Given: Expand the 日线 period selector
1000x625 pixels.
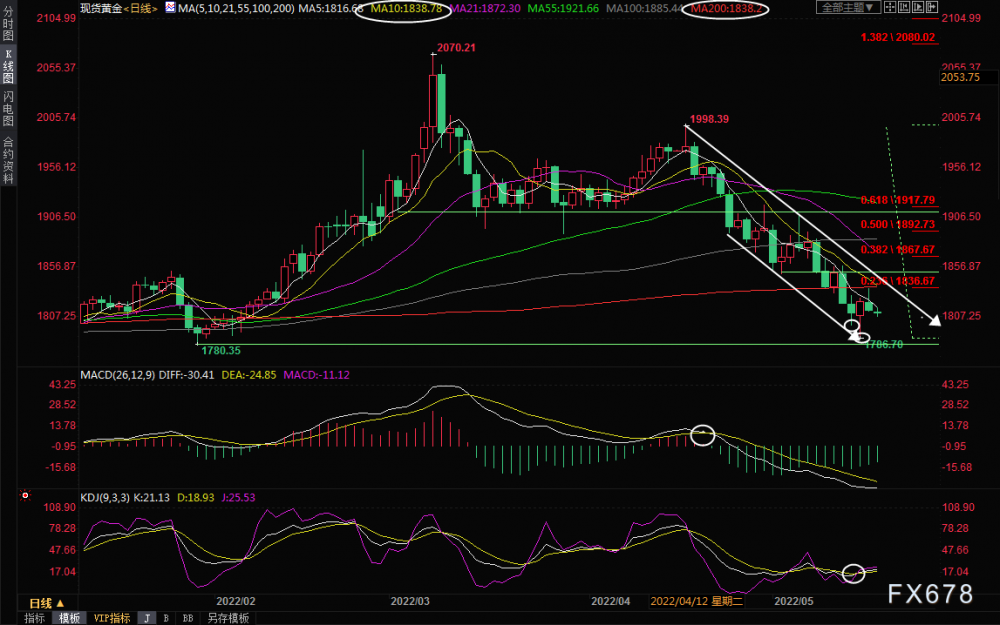Looking at the screenshot, I should tap(47, 603).
